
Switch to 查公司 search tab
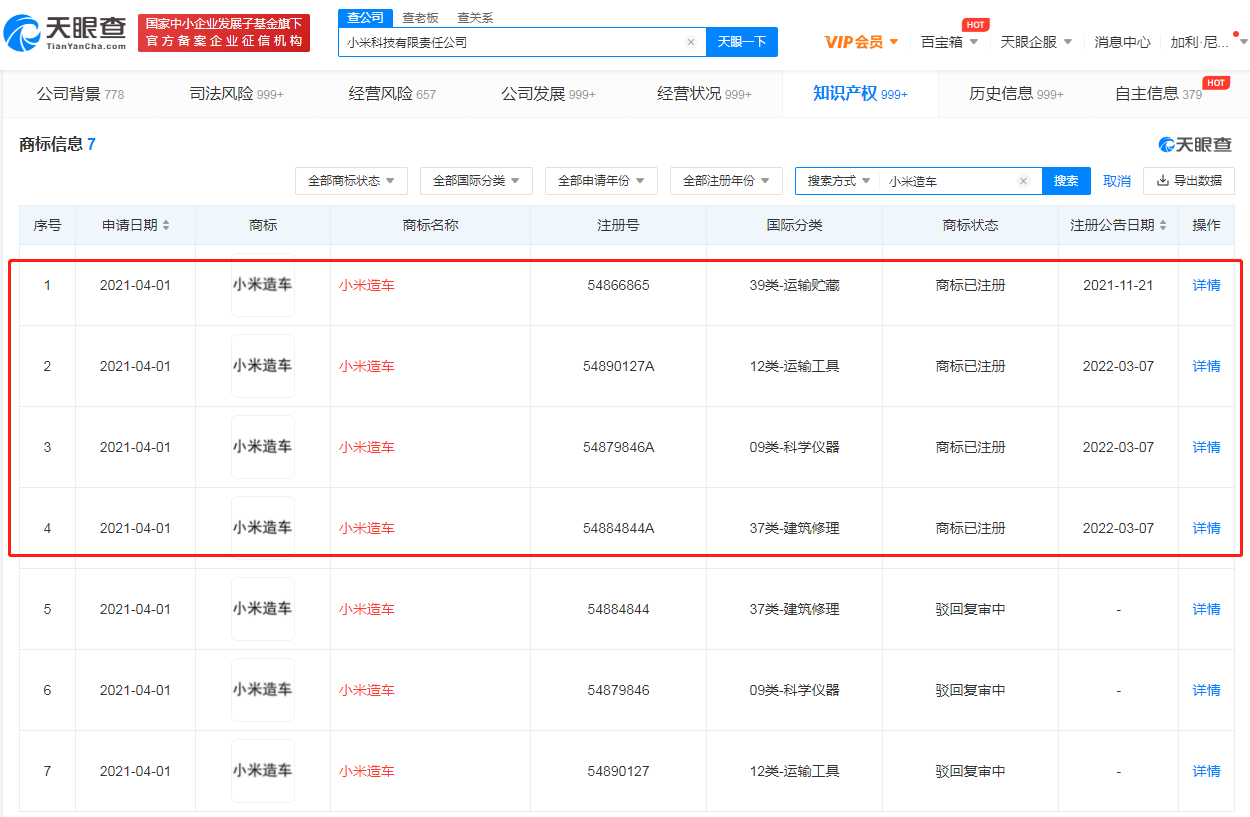[x=365, y=18]
